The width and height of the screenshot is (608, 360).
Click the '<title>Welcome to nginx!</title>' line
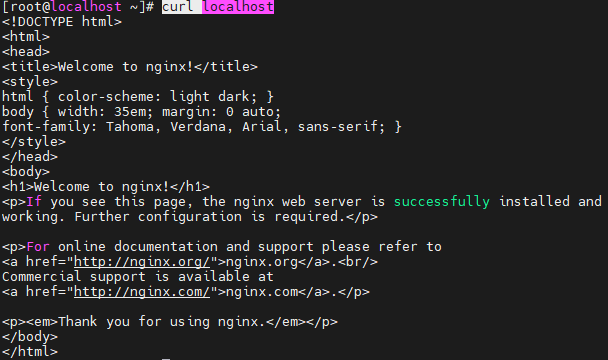point(130,67)
